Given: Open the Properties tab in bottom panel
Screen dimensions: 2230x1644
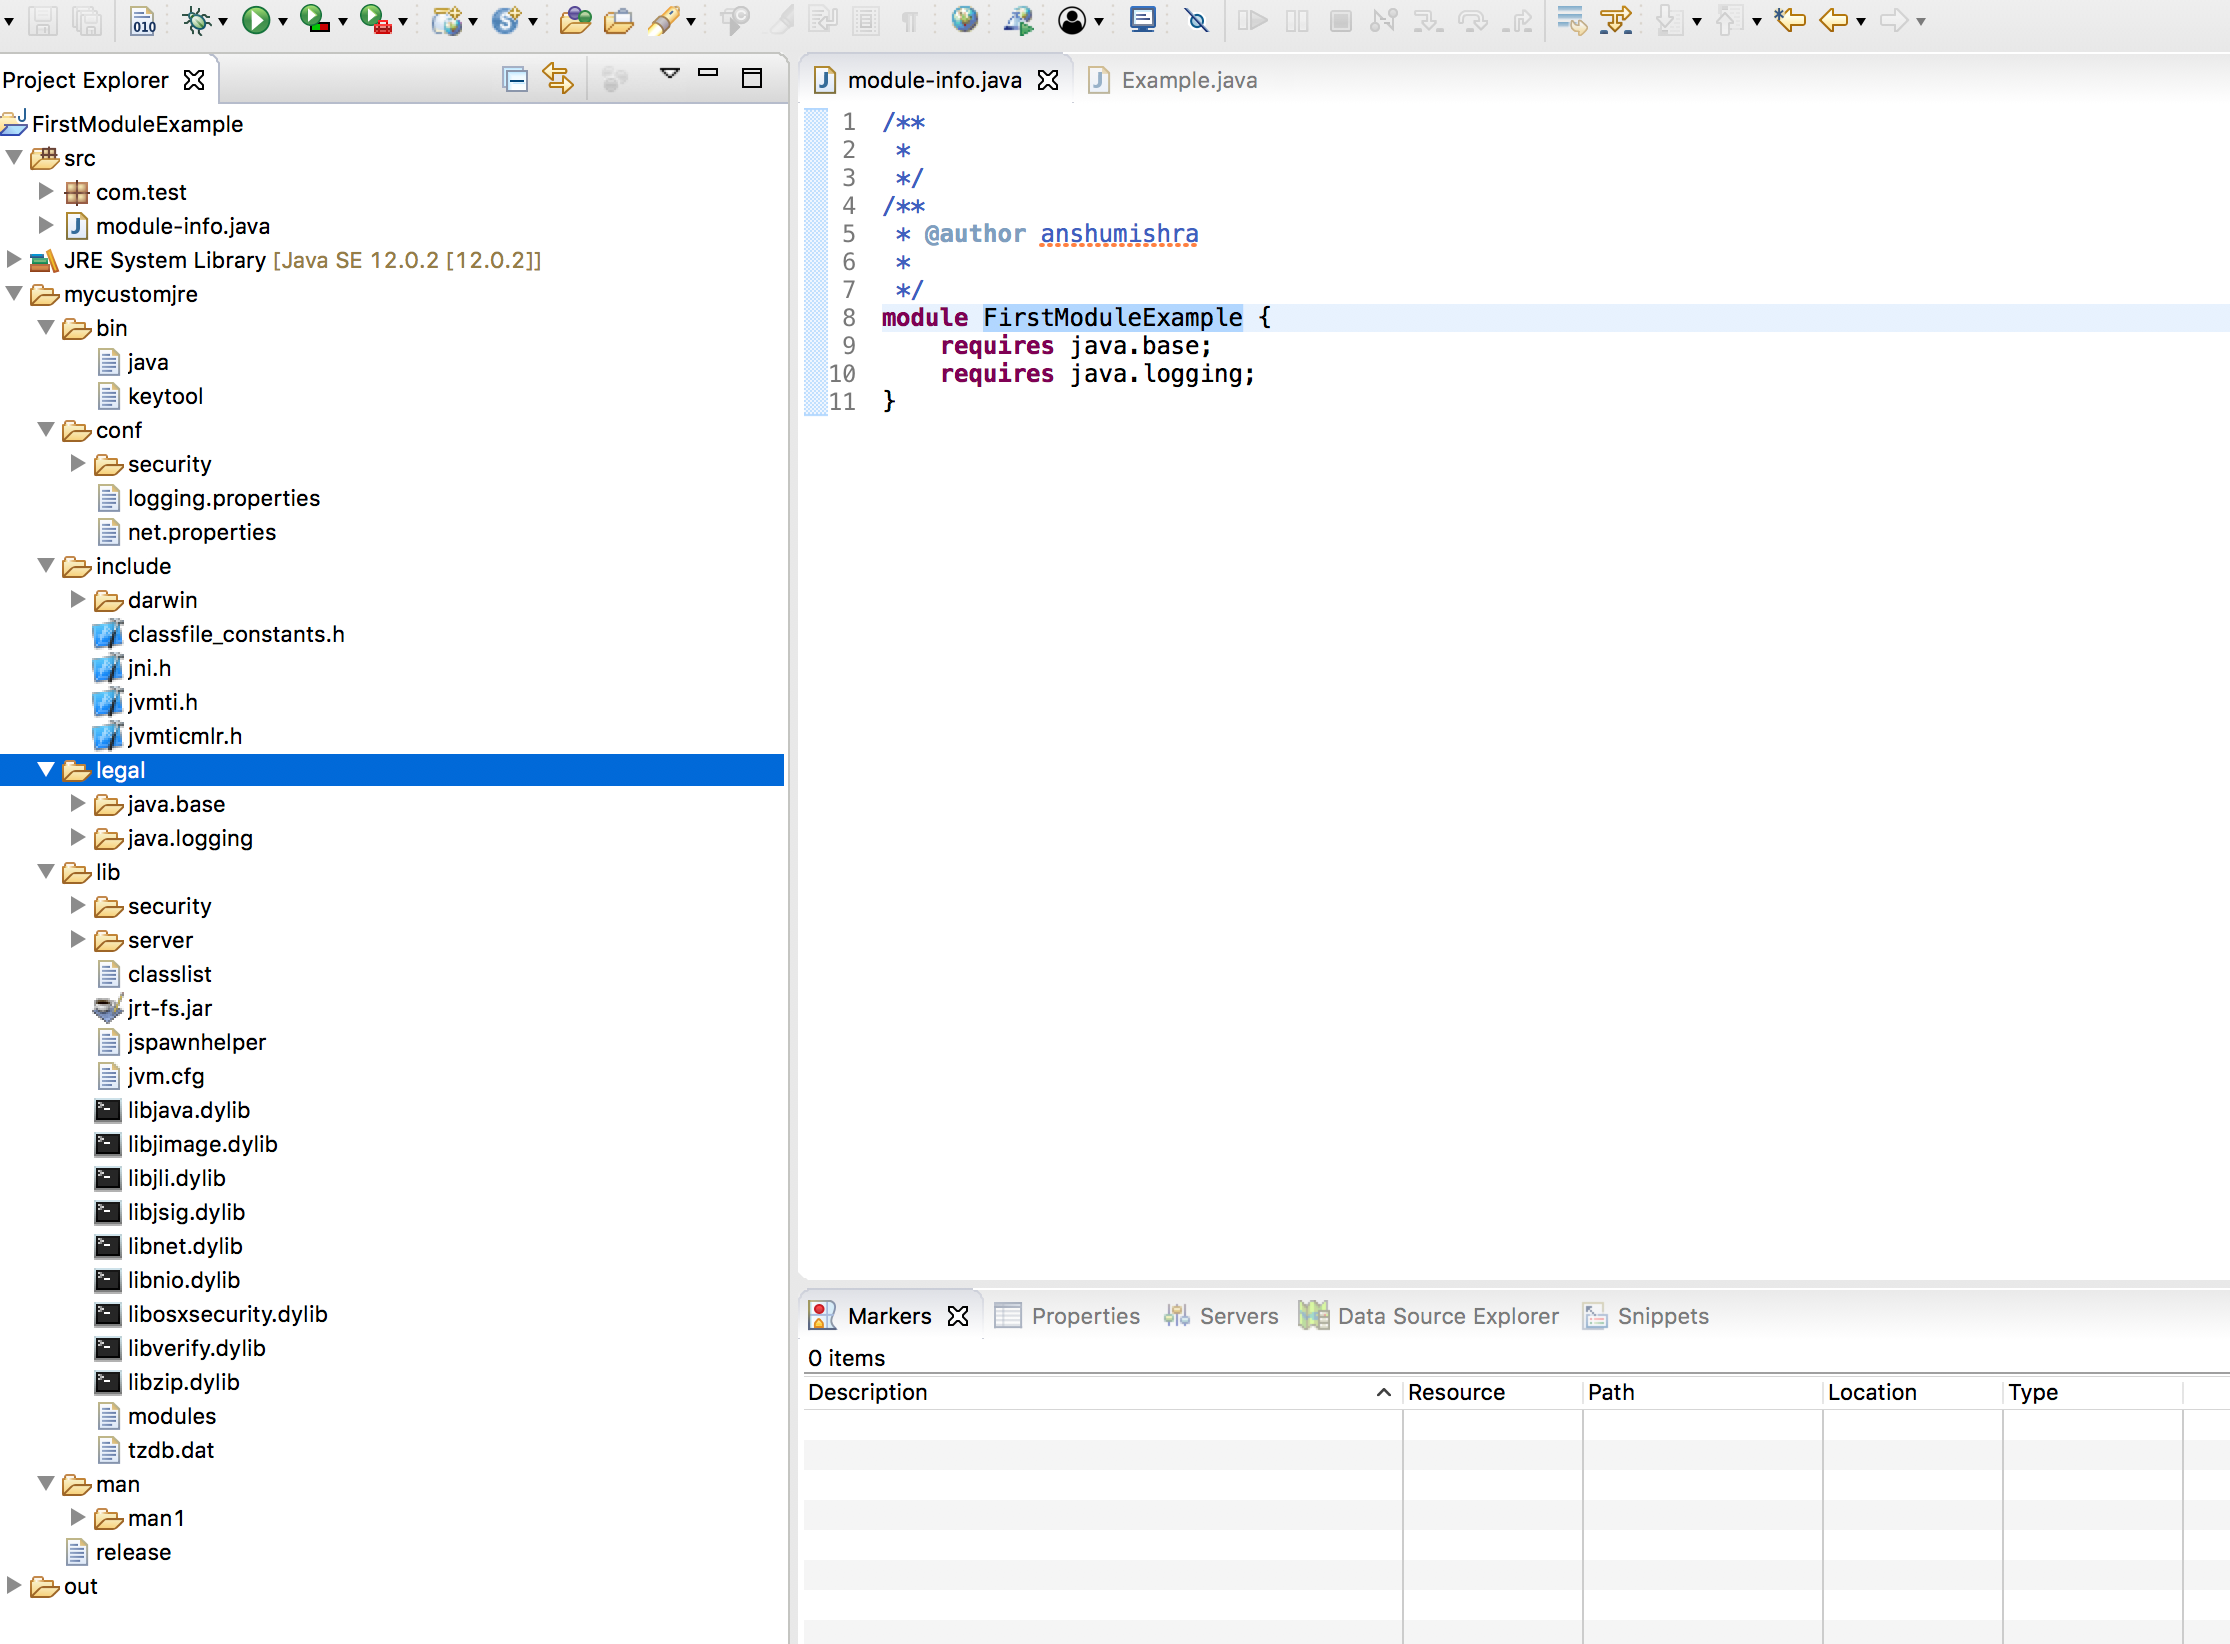Looking at the screenshot, I should tap(1085, 1315).
